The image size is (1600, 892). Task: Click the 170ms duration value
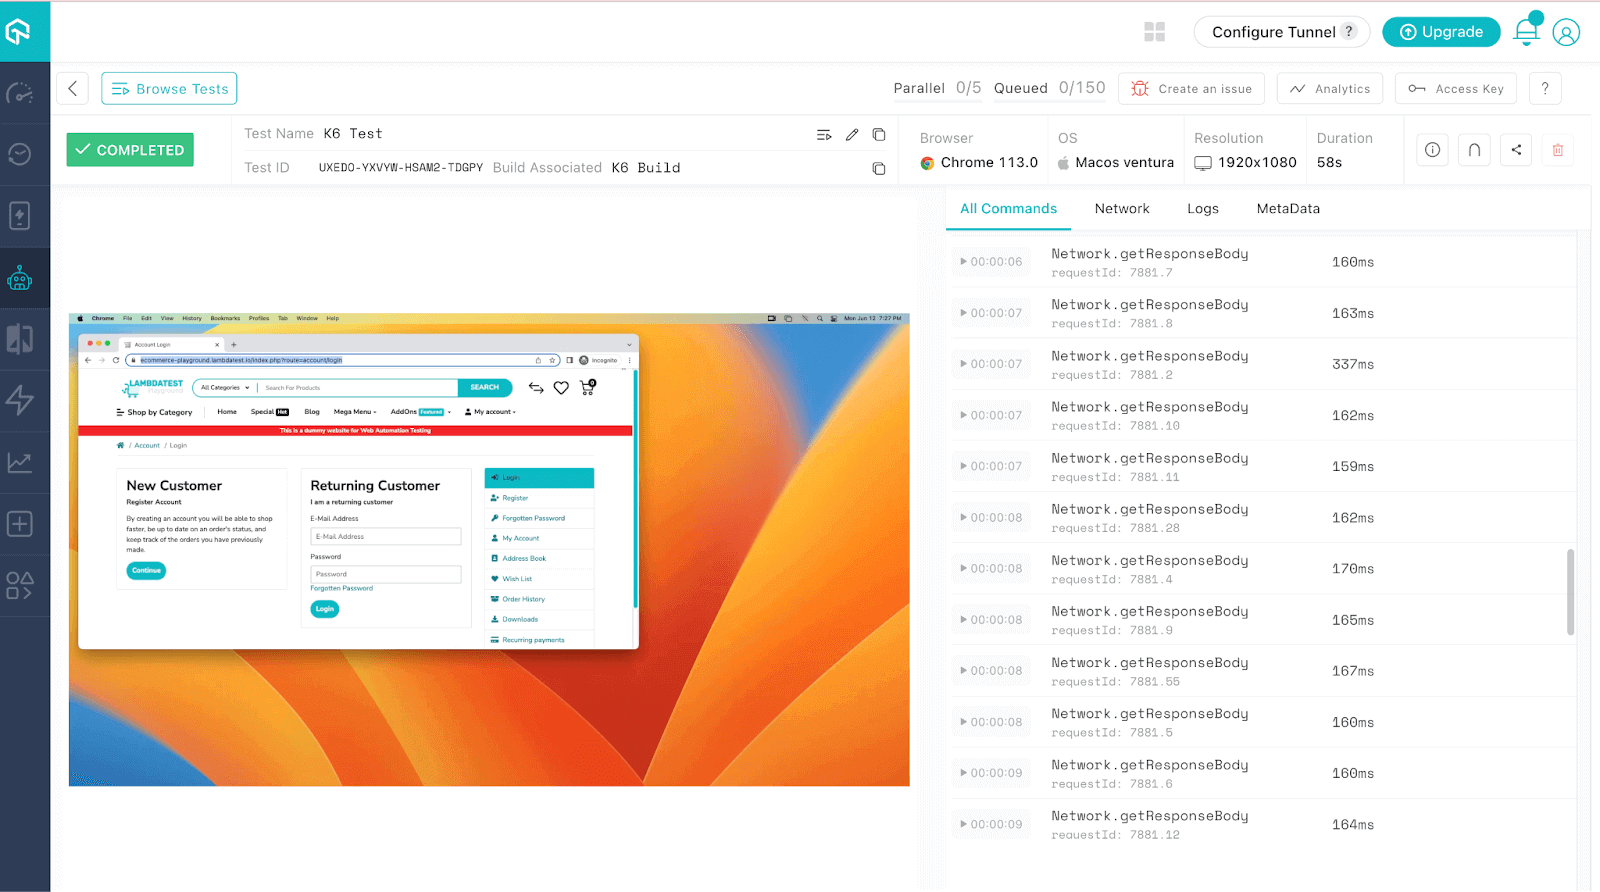coord(1353,568)
